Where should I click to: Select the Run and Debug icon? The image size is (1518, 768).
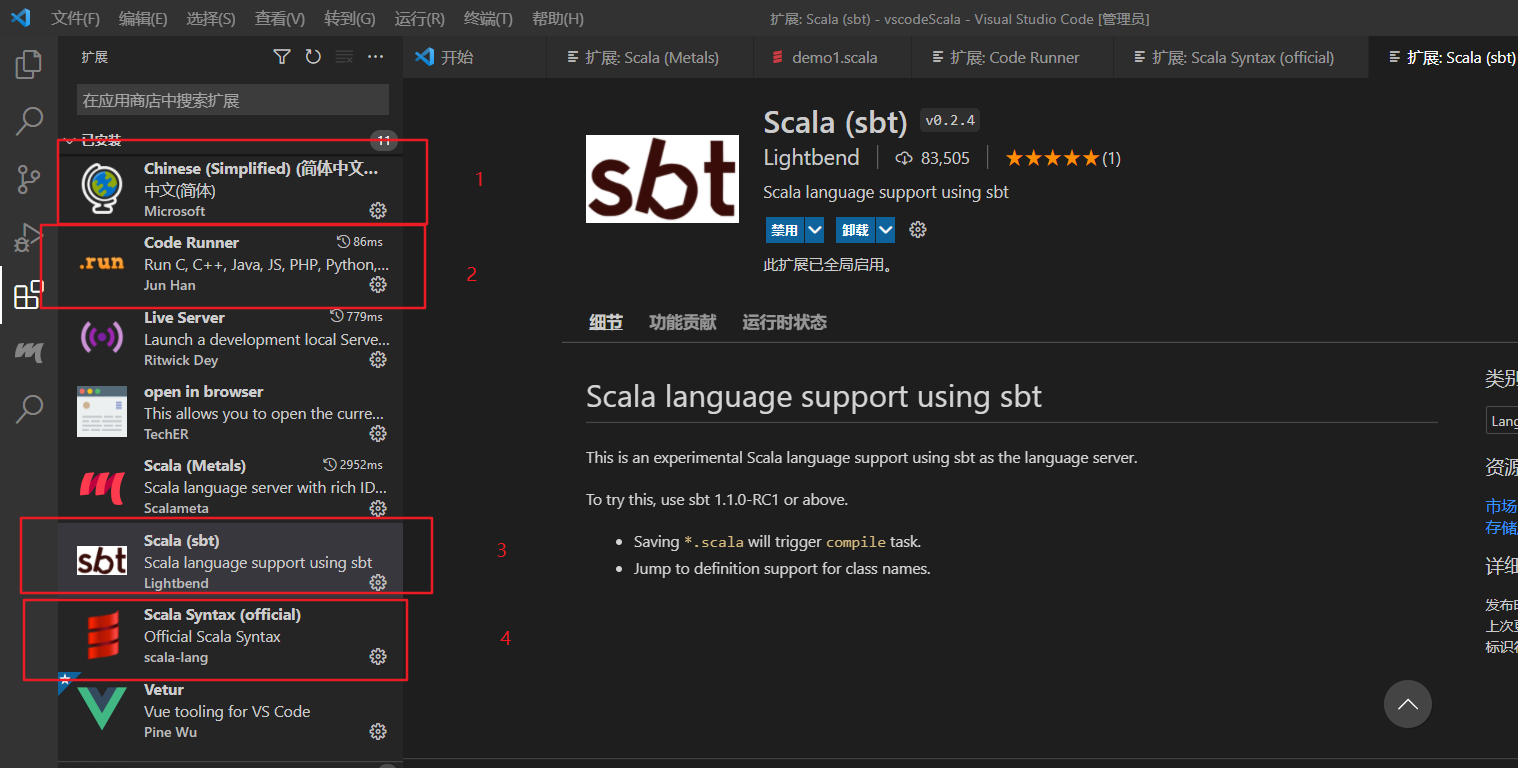pos(27,237)
